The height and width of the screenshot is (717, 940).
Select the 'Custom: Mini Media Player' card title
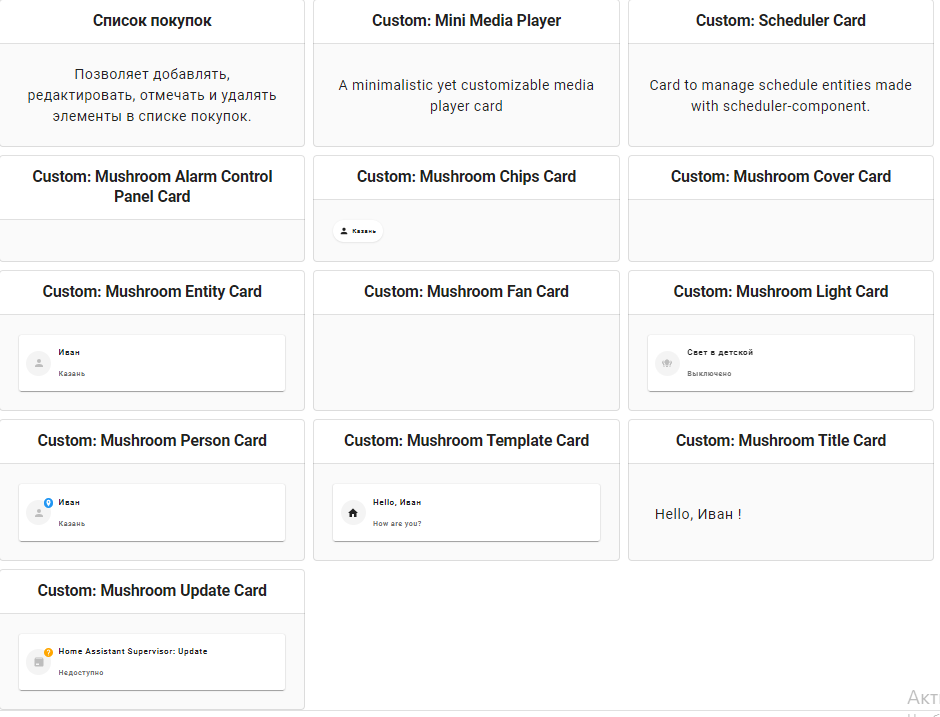point(466,20)
